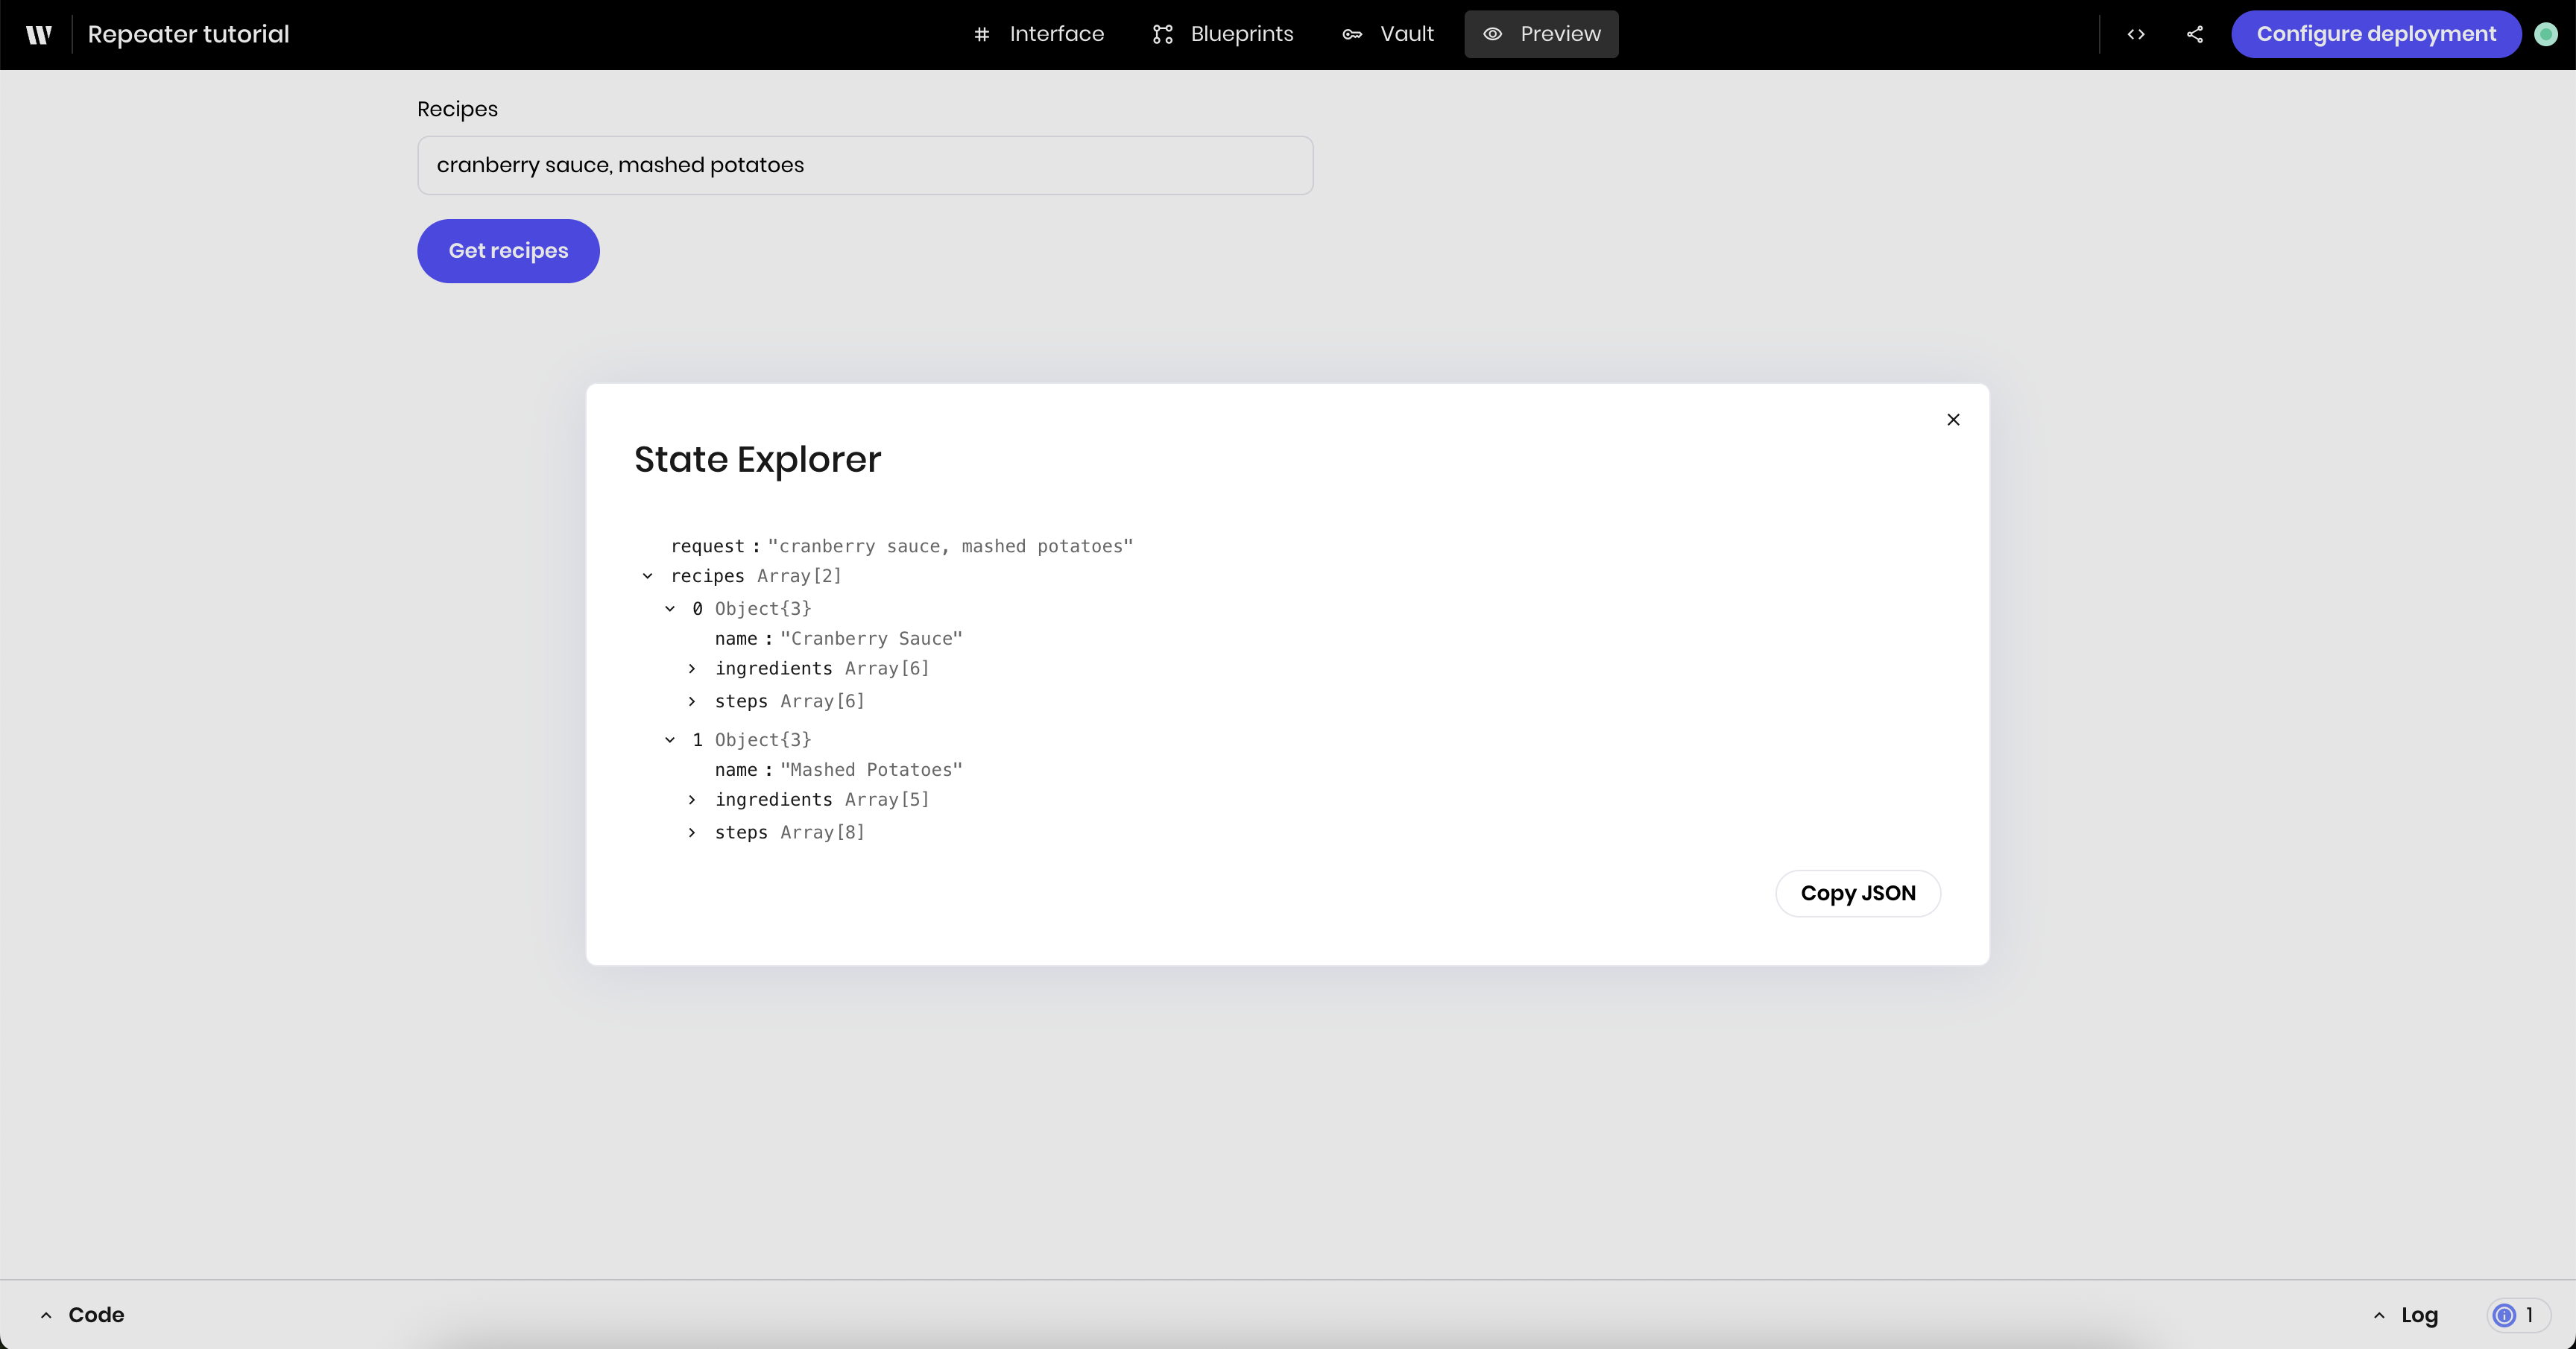
Task: Click the green status indicator dot
Action: tap(2546, 34)
